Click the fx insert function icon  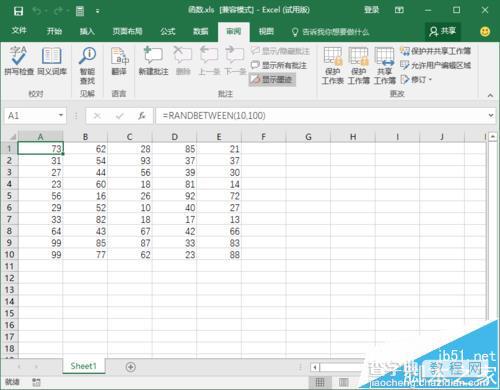click(142, 116)
